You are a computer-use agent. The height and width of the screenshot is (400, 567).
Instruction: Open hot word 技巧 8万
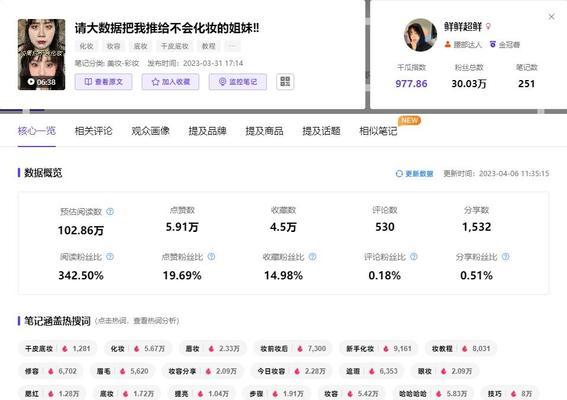click(510, 393)
